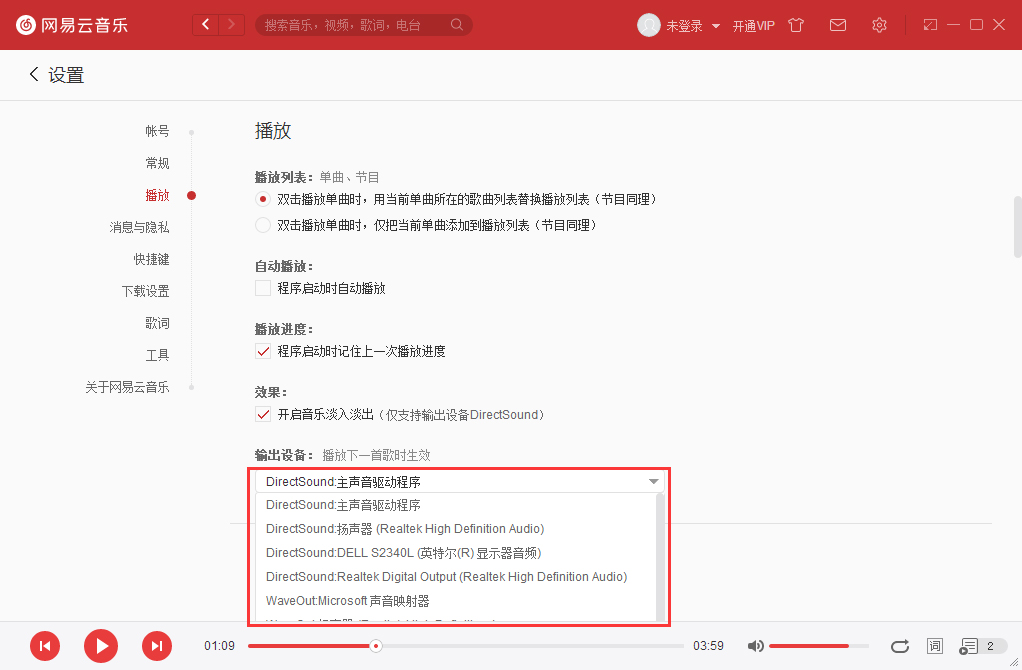
Task: Play the current song
Action: [x=100, y=646]
